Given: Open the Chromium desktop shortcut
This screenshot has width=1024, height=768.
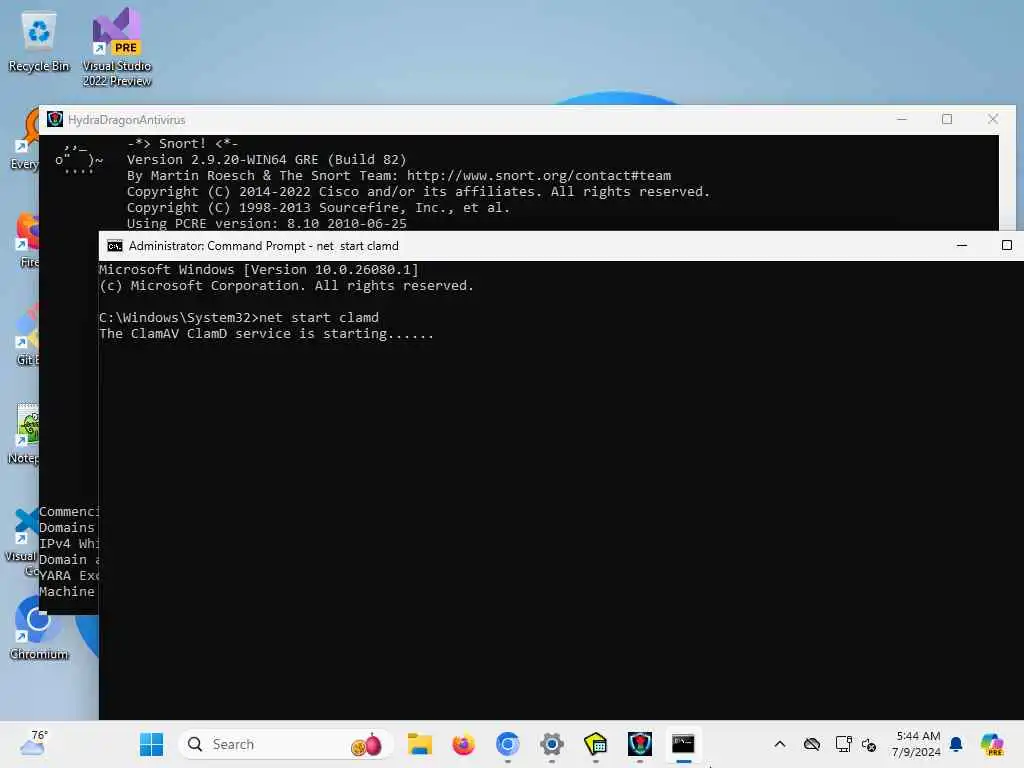Looking at the screenshot, I should [x=39, y=628].
